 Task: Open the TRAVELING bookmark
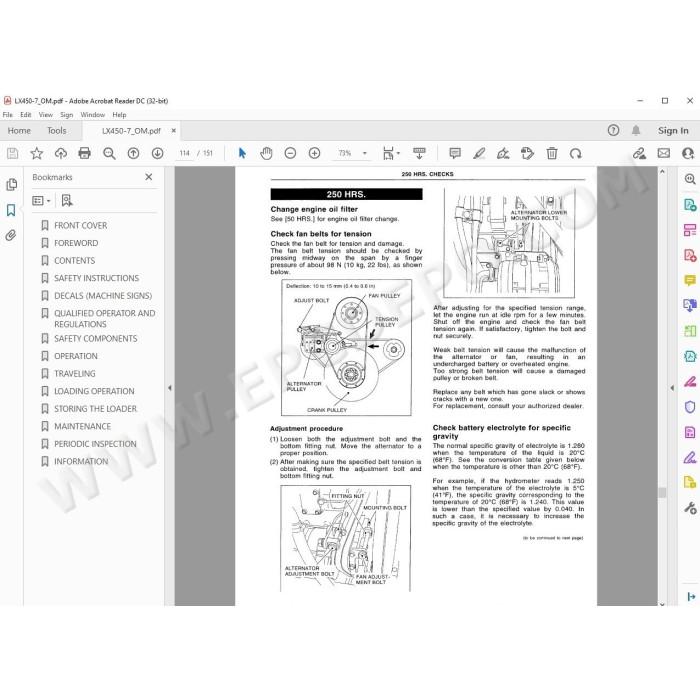[75, 374]
